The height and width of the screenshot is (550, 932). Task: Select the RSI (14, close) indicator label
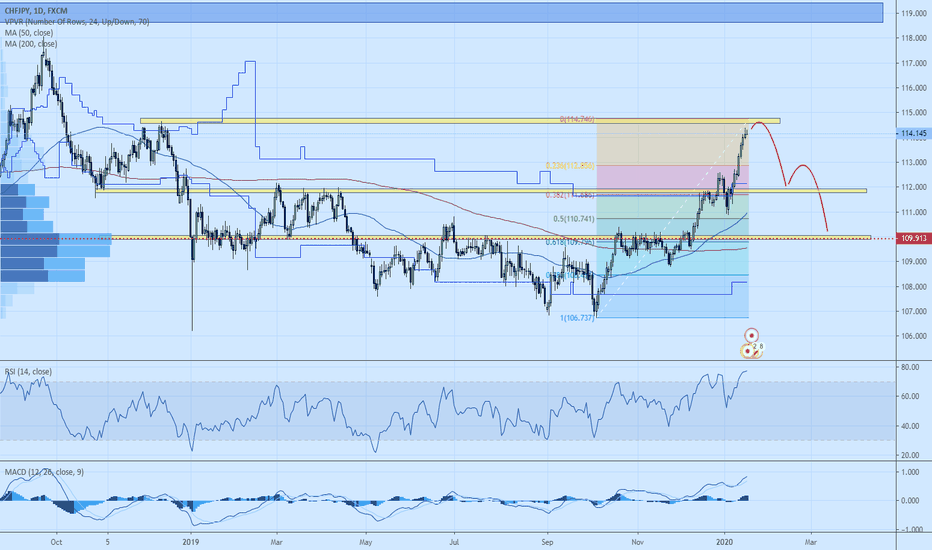pyautogui.click(x=28, y=372)
